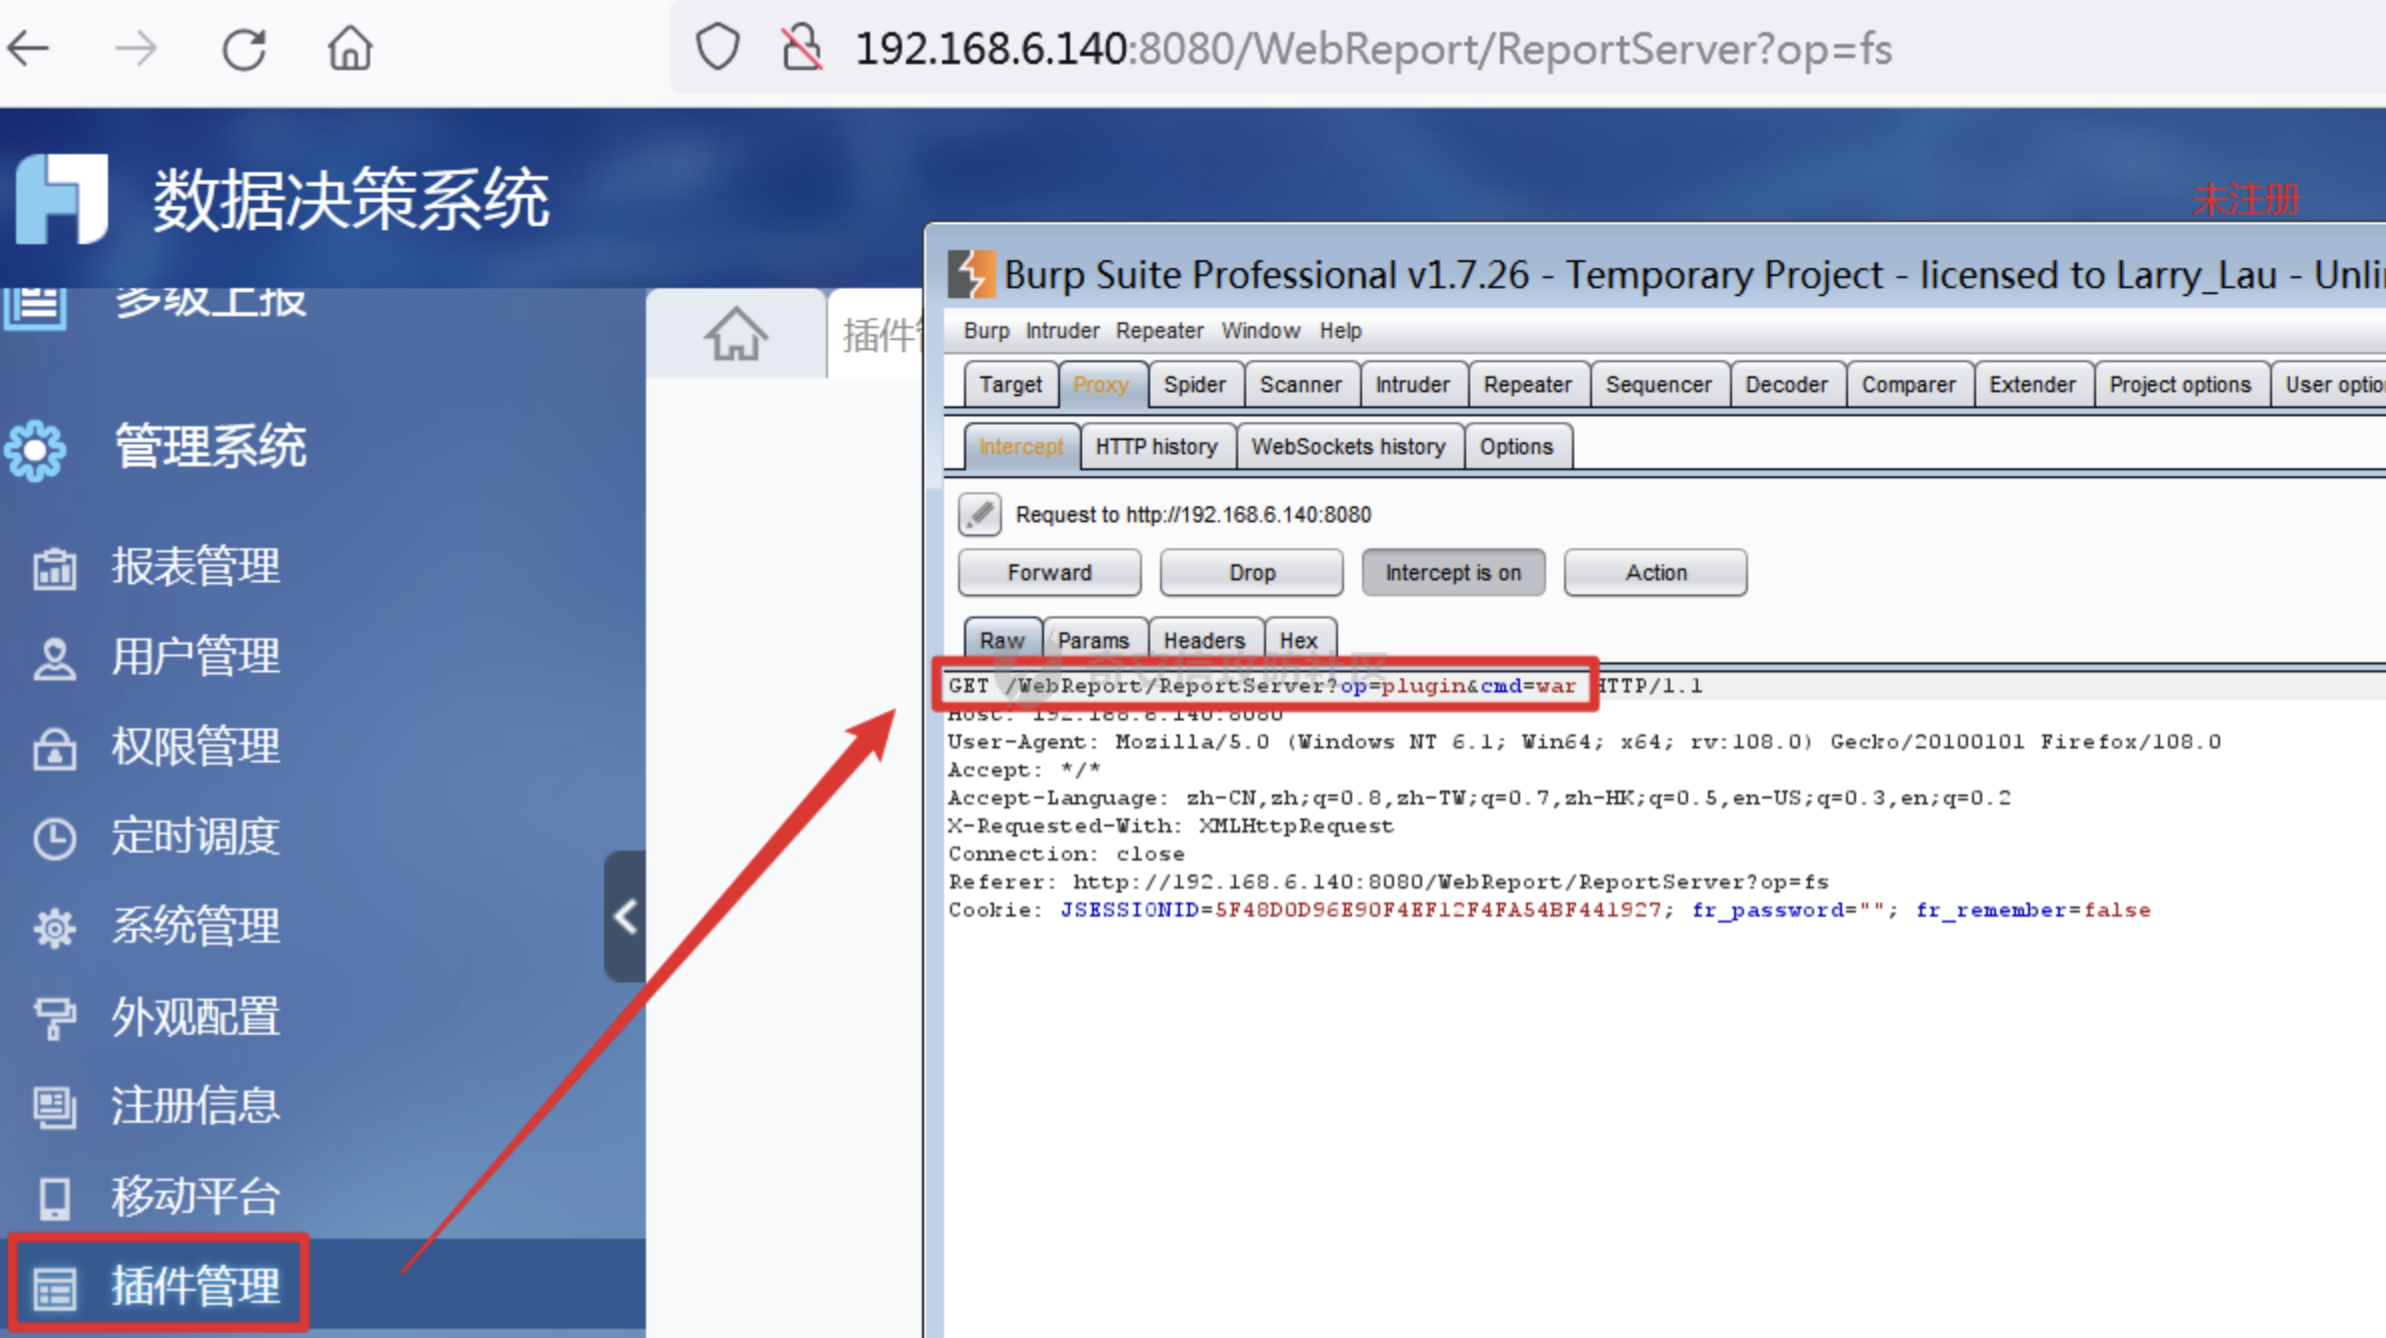
Task: Select the WebSockets history sub-tab
Action: pyautogui.click(x=1349, y=447)
